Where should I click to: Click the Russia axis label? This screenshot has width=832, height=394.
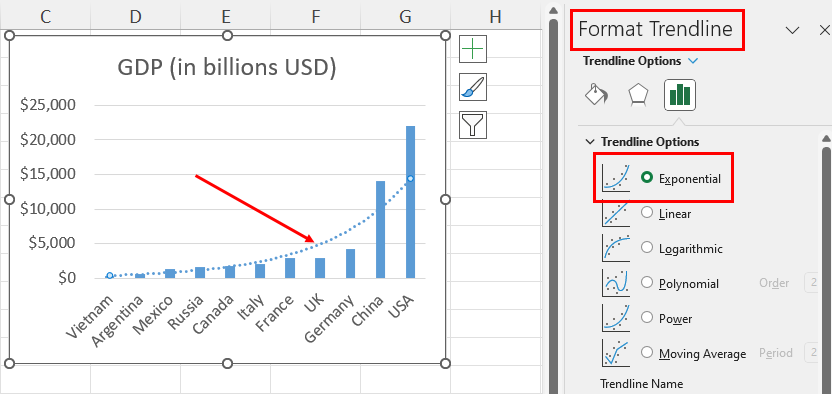point(187,312)
